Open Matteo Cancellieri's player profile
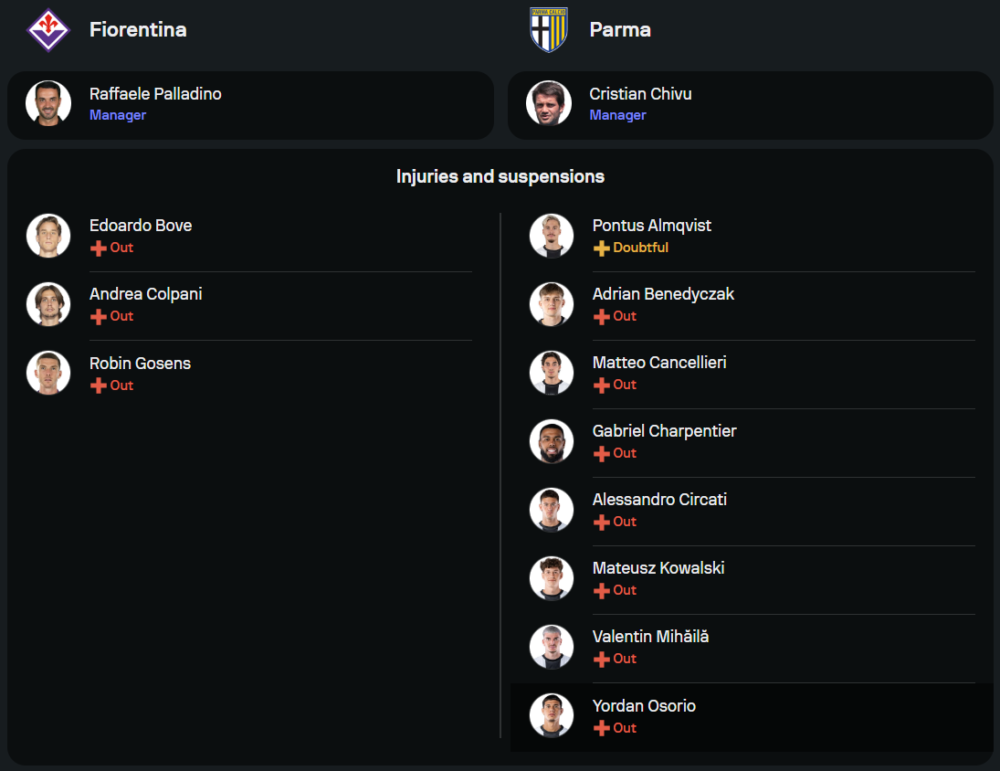Screen dimensions: 1000x771 (x=659, y=363)
